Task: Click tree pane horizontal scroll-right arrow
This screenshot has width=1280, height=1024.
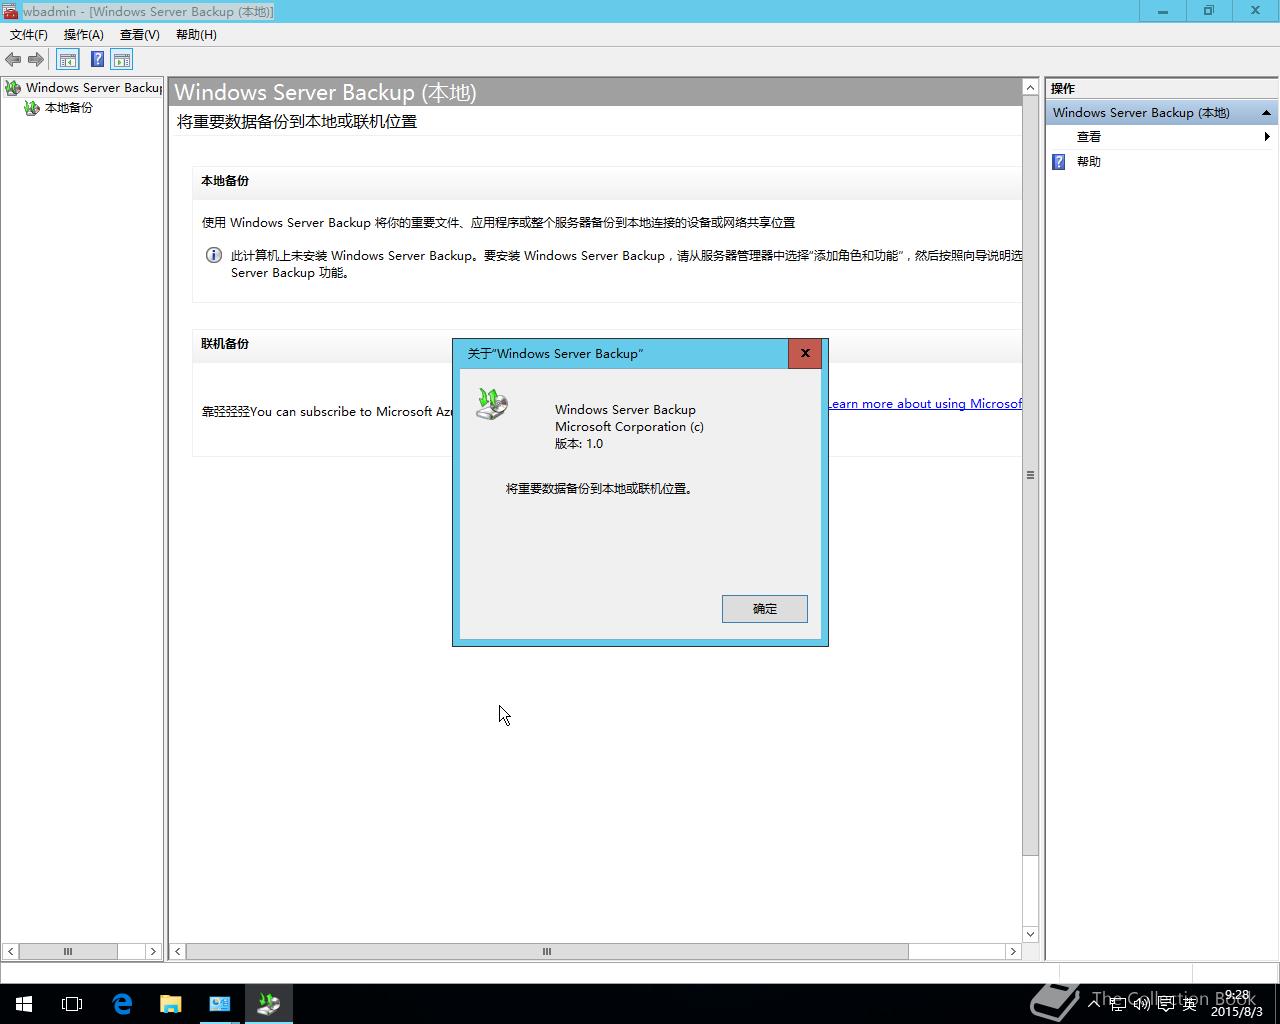Action: point(153,952)
